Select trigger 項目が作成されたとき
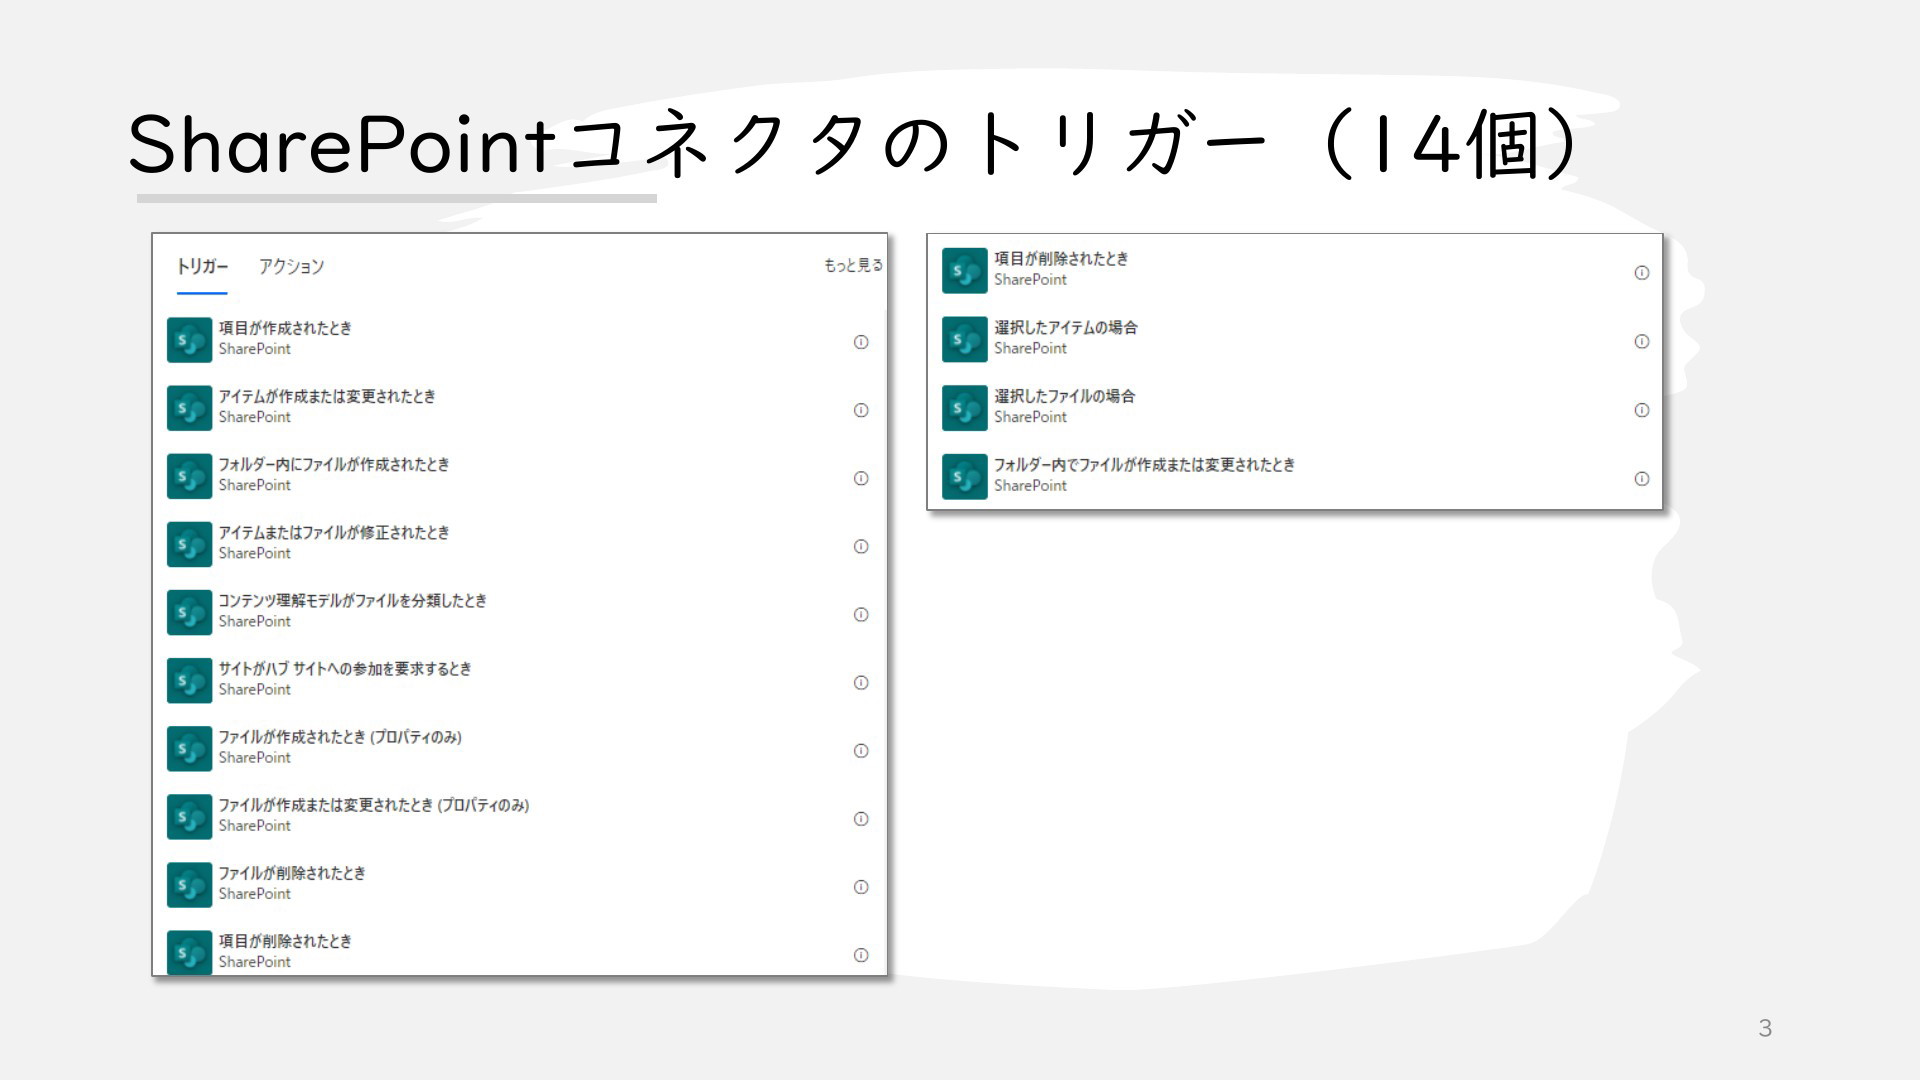 pos(518,340)
